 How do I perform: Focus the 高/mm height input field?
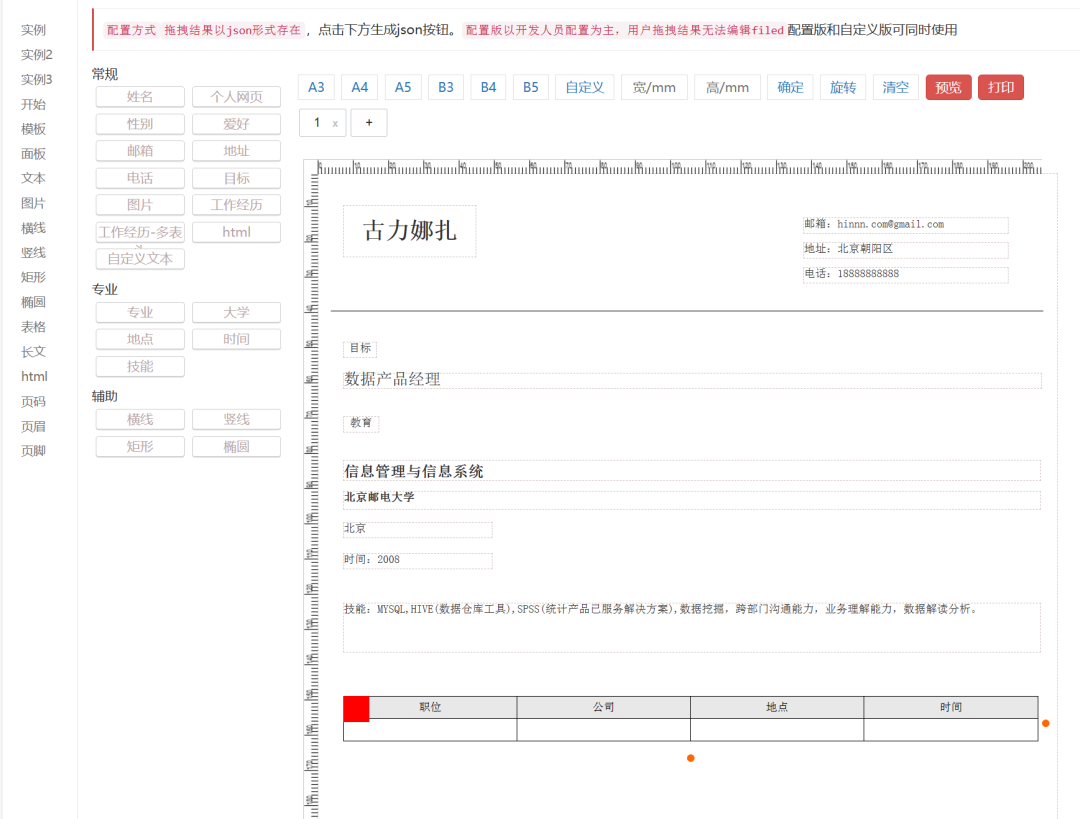point(727,87)
